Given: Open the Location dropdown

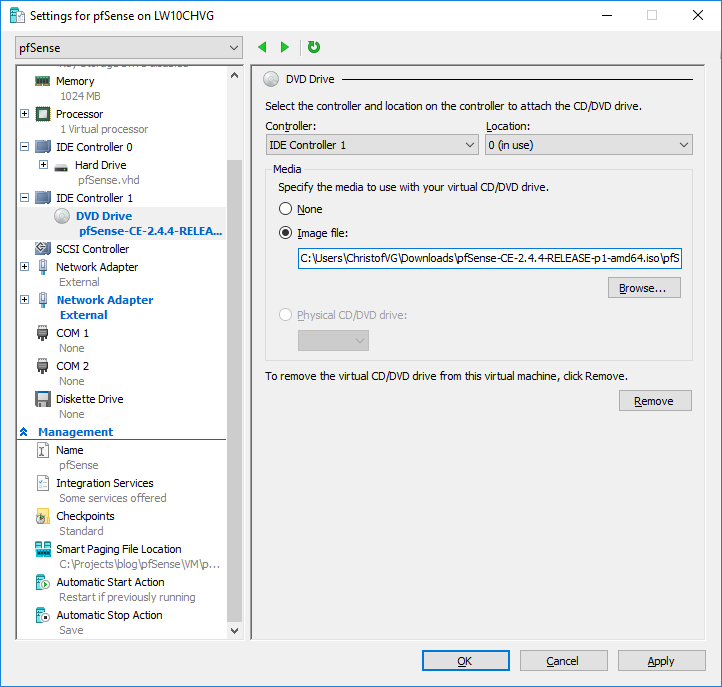Looking at the screenshot, I should (x=588, y=145).
